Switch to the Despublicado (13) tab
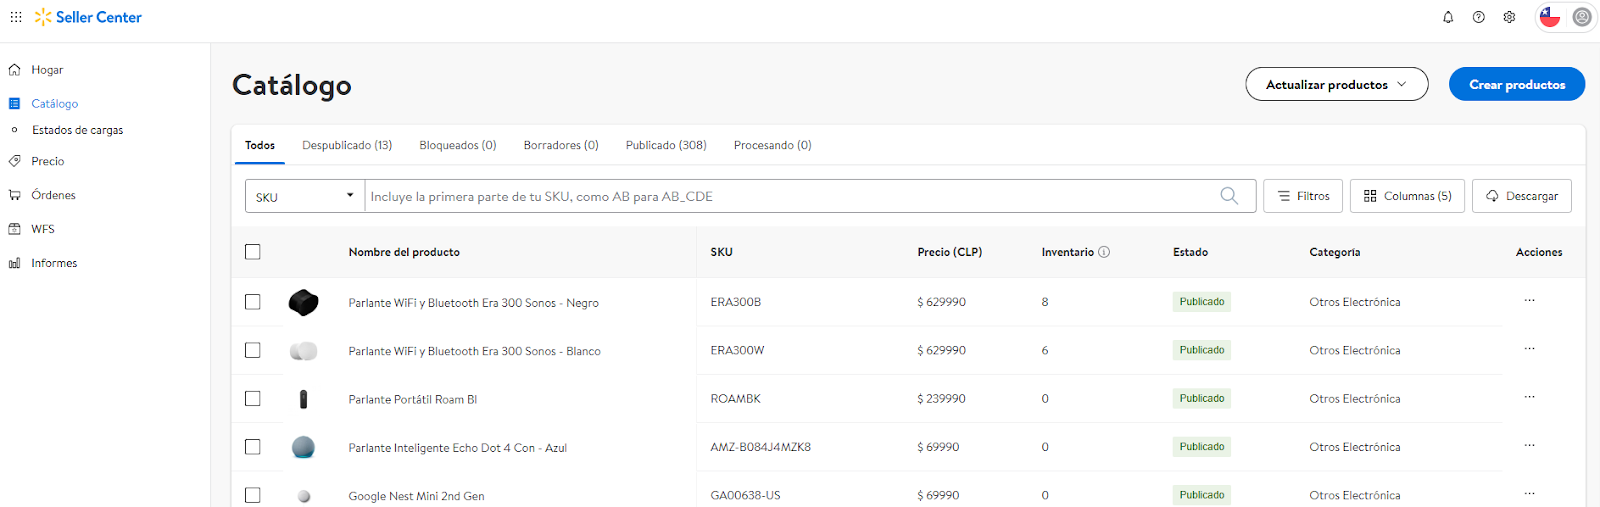Image resolution: width=1600 pixels, height=507 pixels. pos(347,145)
